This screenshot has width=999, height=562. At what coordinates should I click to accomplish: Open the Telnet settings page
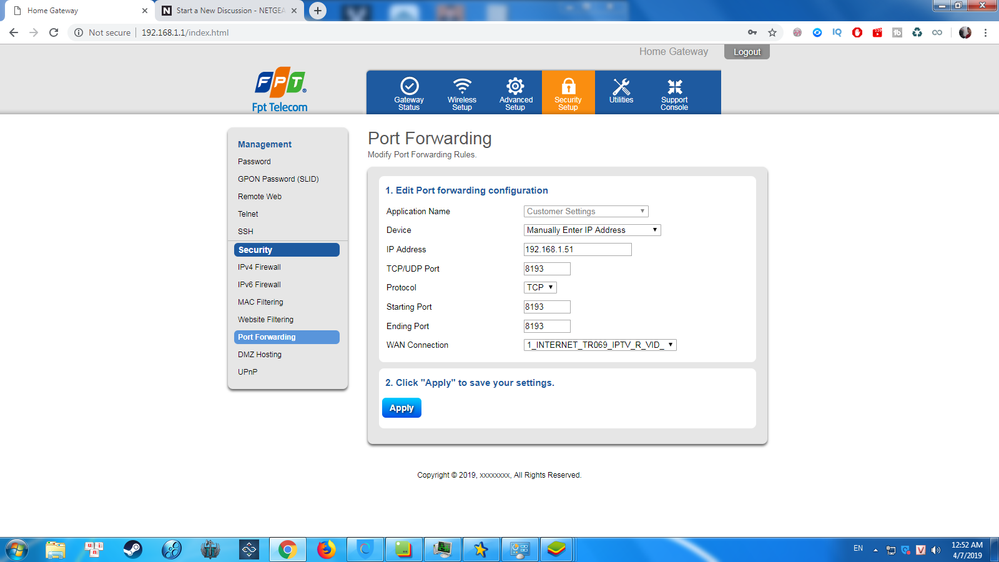coord(248,214)
